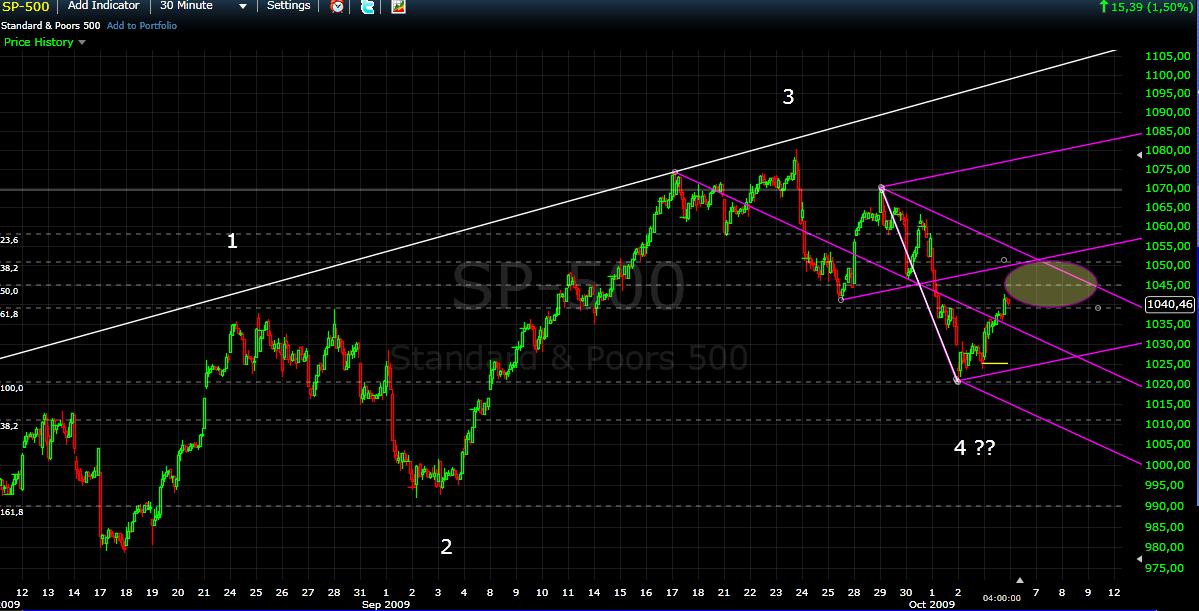Share the chart via Twitter bird icon
This screenshot has width=1199, height=611.
368,7
